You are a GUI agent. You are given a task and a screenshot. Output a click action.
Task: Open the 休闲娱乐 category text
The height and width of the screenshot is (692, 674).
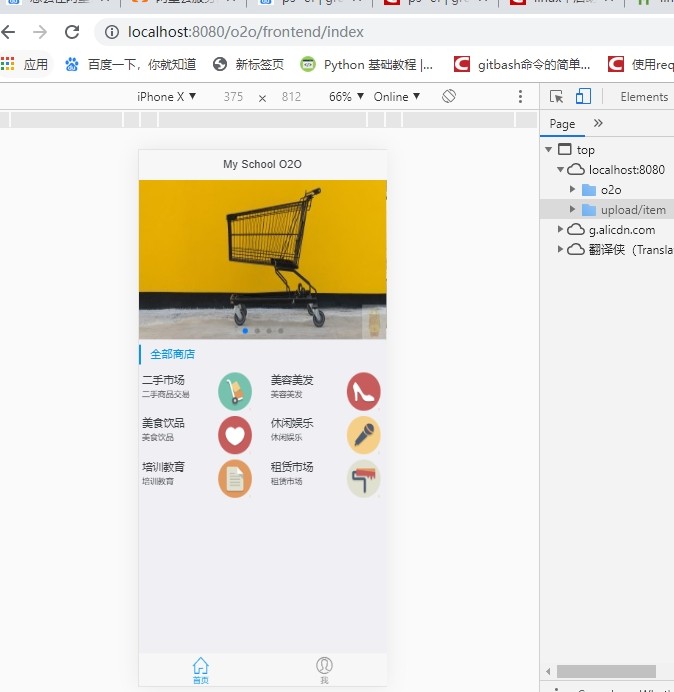[x=292, y=423]
